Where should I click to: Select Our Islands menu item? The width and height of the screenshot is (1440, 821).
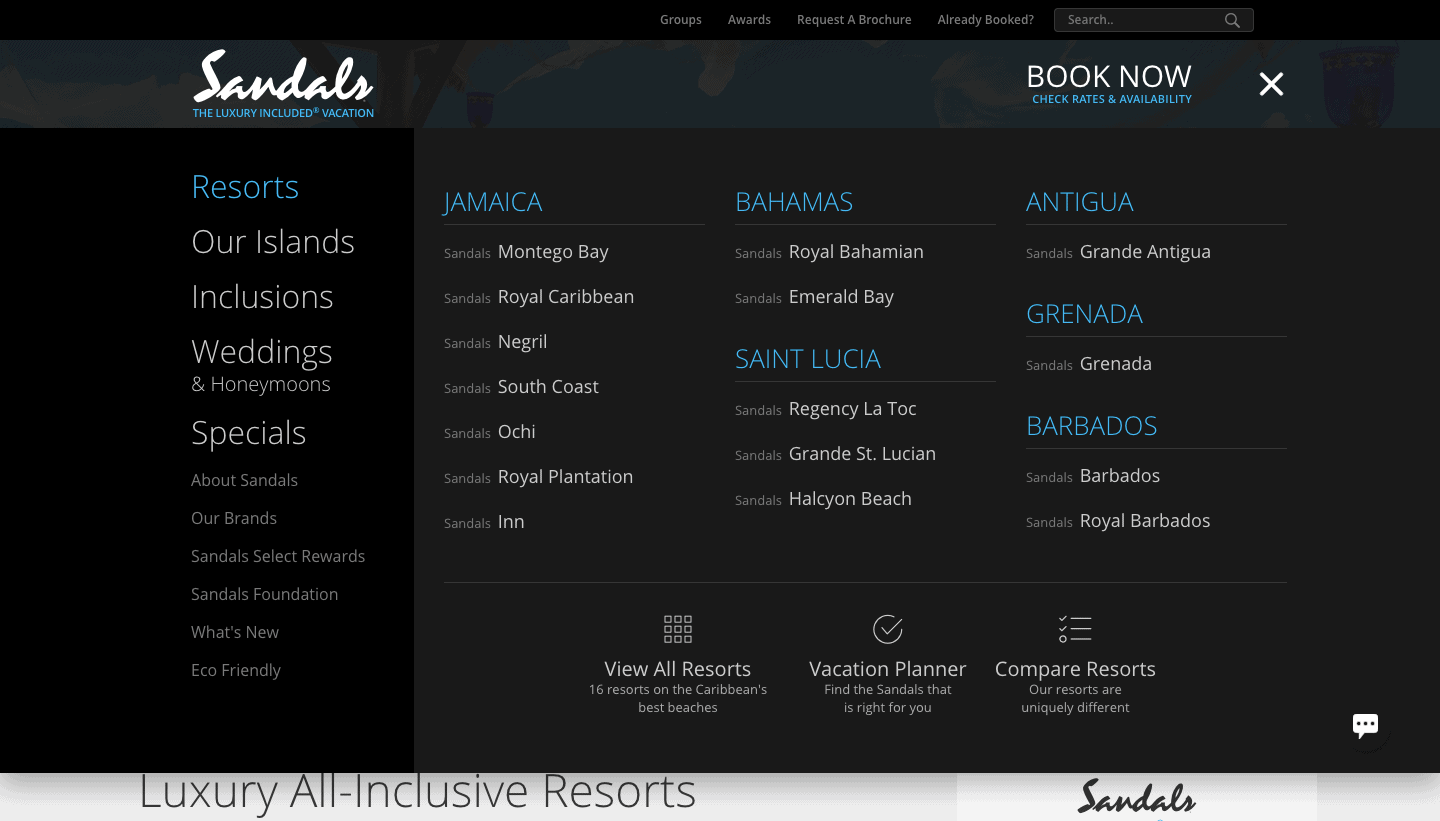point(273,242)
